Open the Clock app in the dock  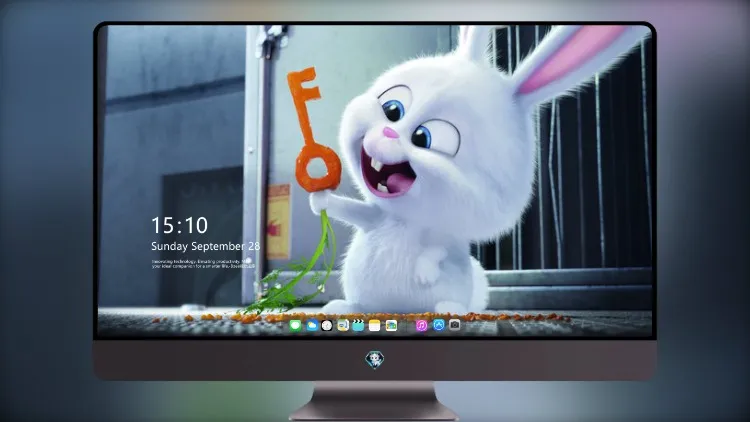tap(327, 326)
